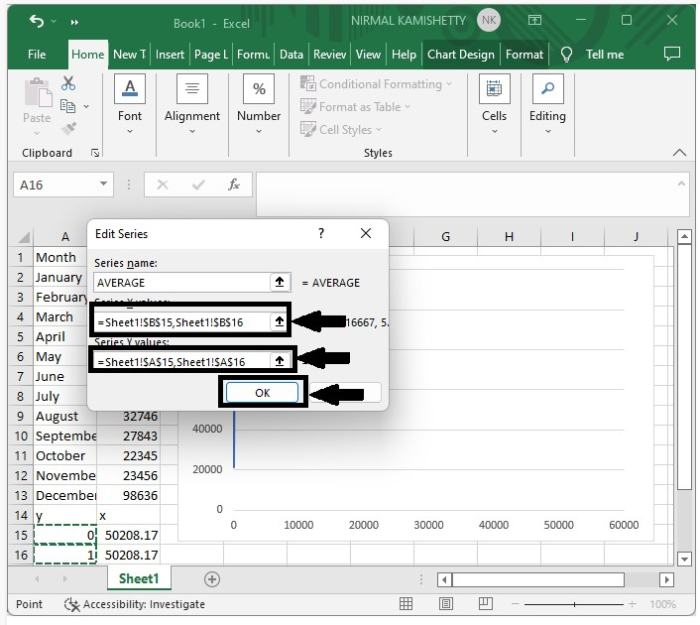Close the Edit Series dialog
This screenshot has height=625, width=700.
click(x=366, y=233)
